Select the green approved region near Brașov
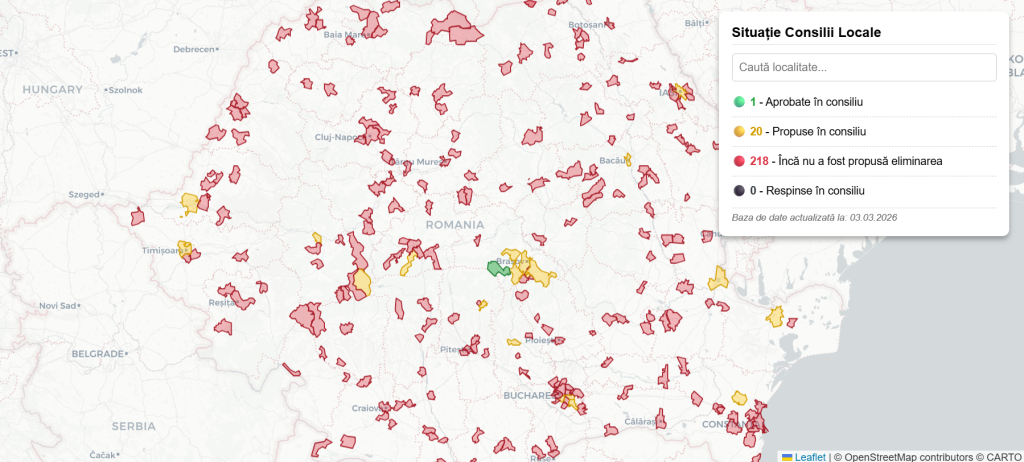 point(497,267)
